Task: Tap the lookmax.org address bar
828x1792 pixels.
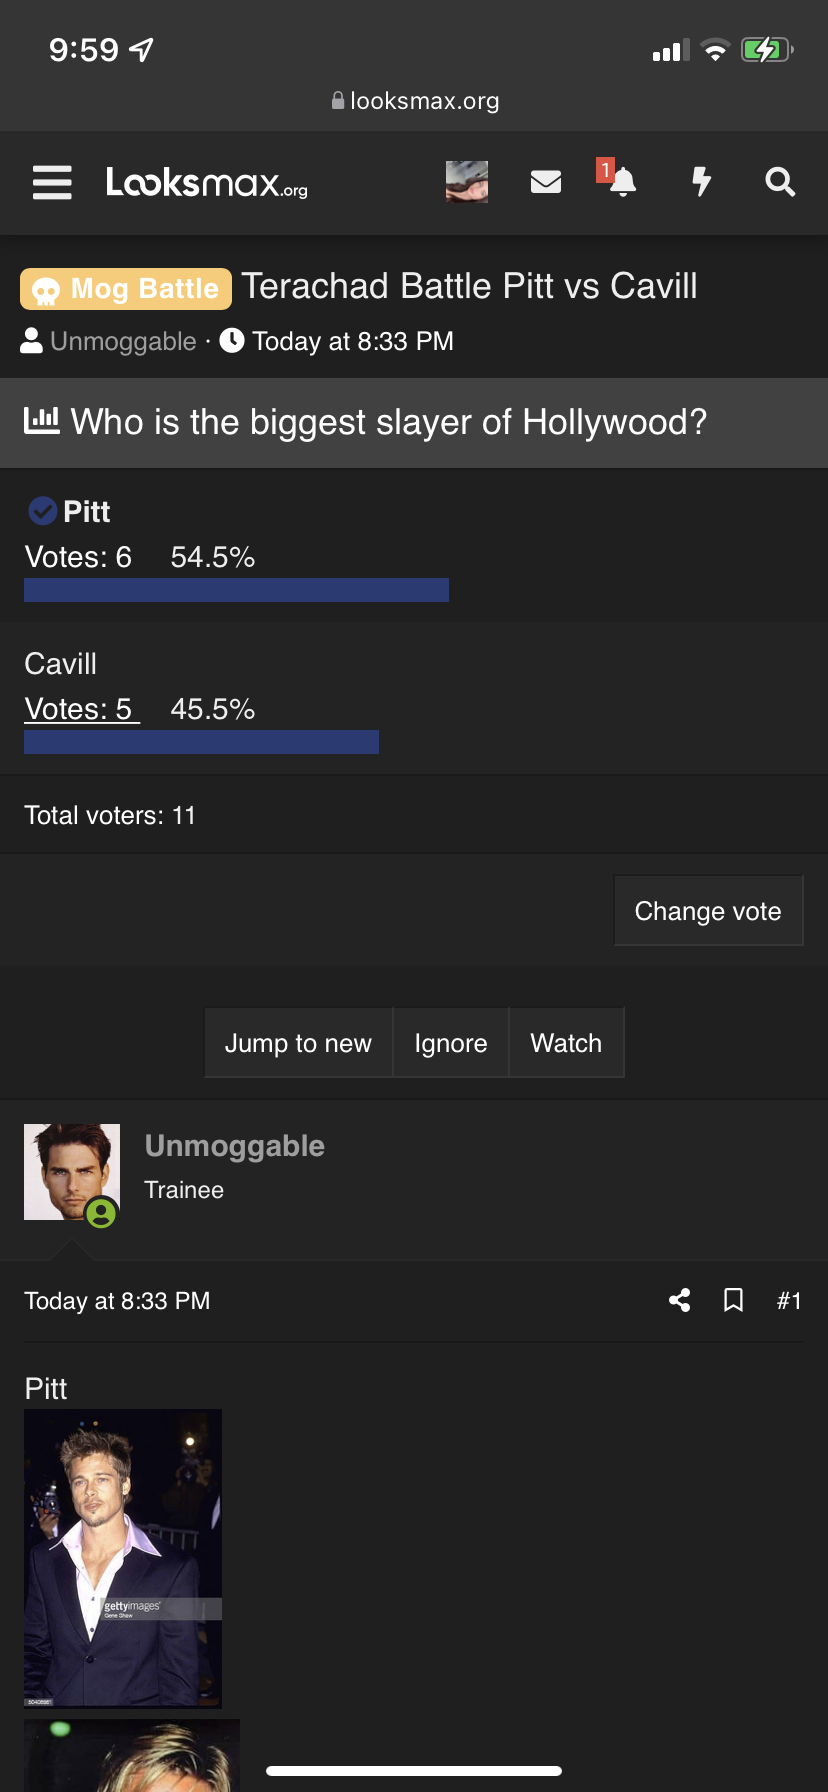Action: click(414, 101)
